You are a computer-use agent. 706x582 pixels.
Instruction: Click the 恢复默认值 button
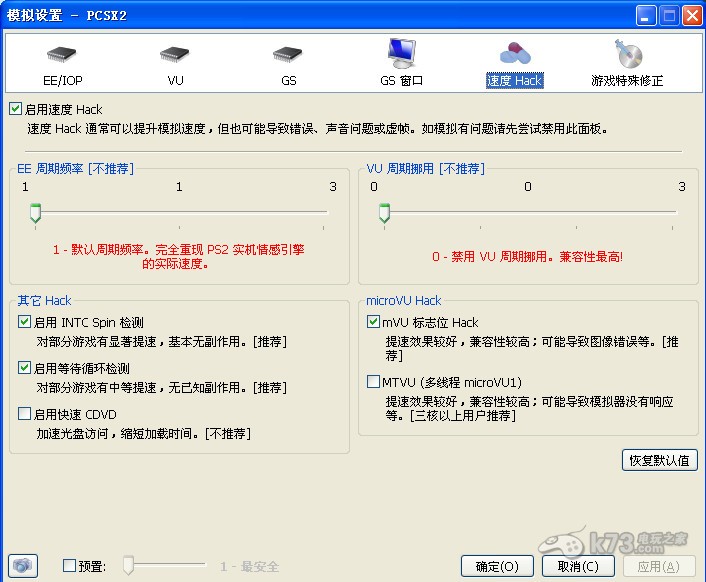click(658, 460)
